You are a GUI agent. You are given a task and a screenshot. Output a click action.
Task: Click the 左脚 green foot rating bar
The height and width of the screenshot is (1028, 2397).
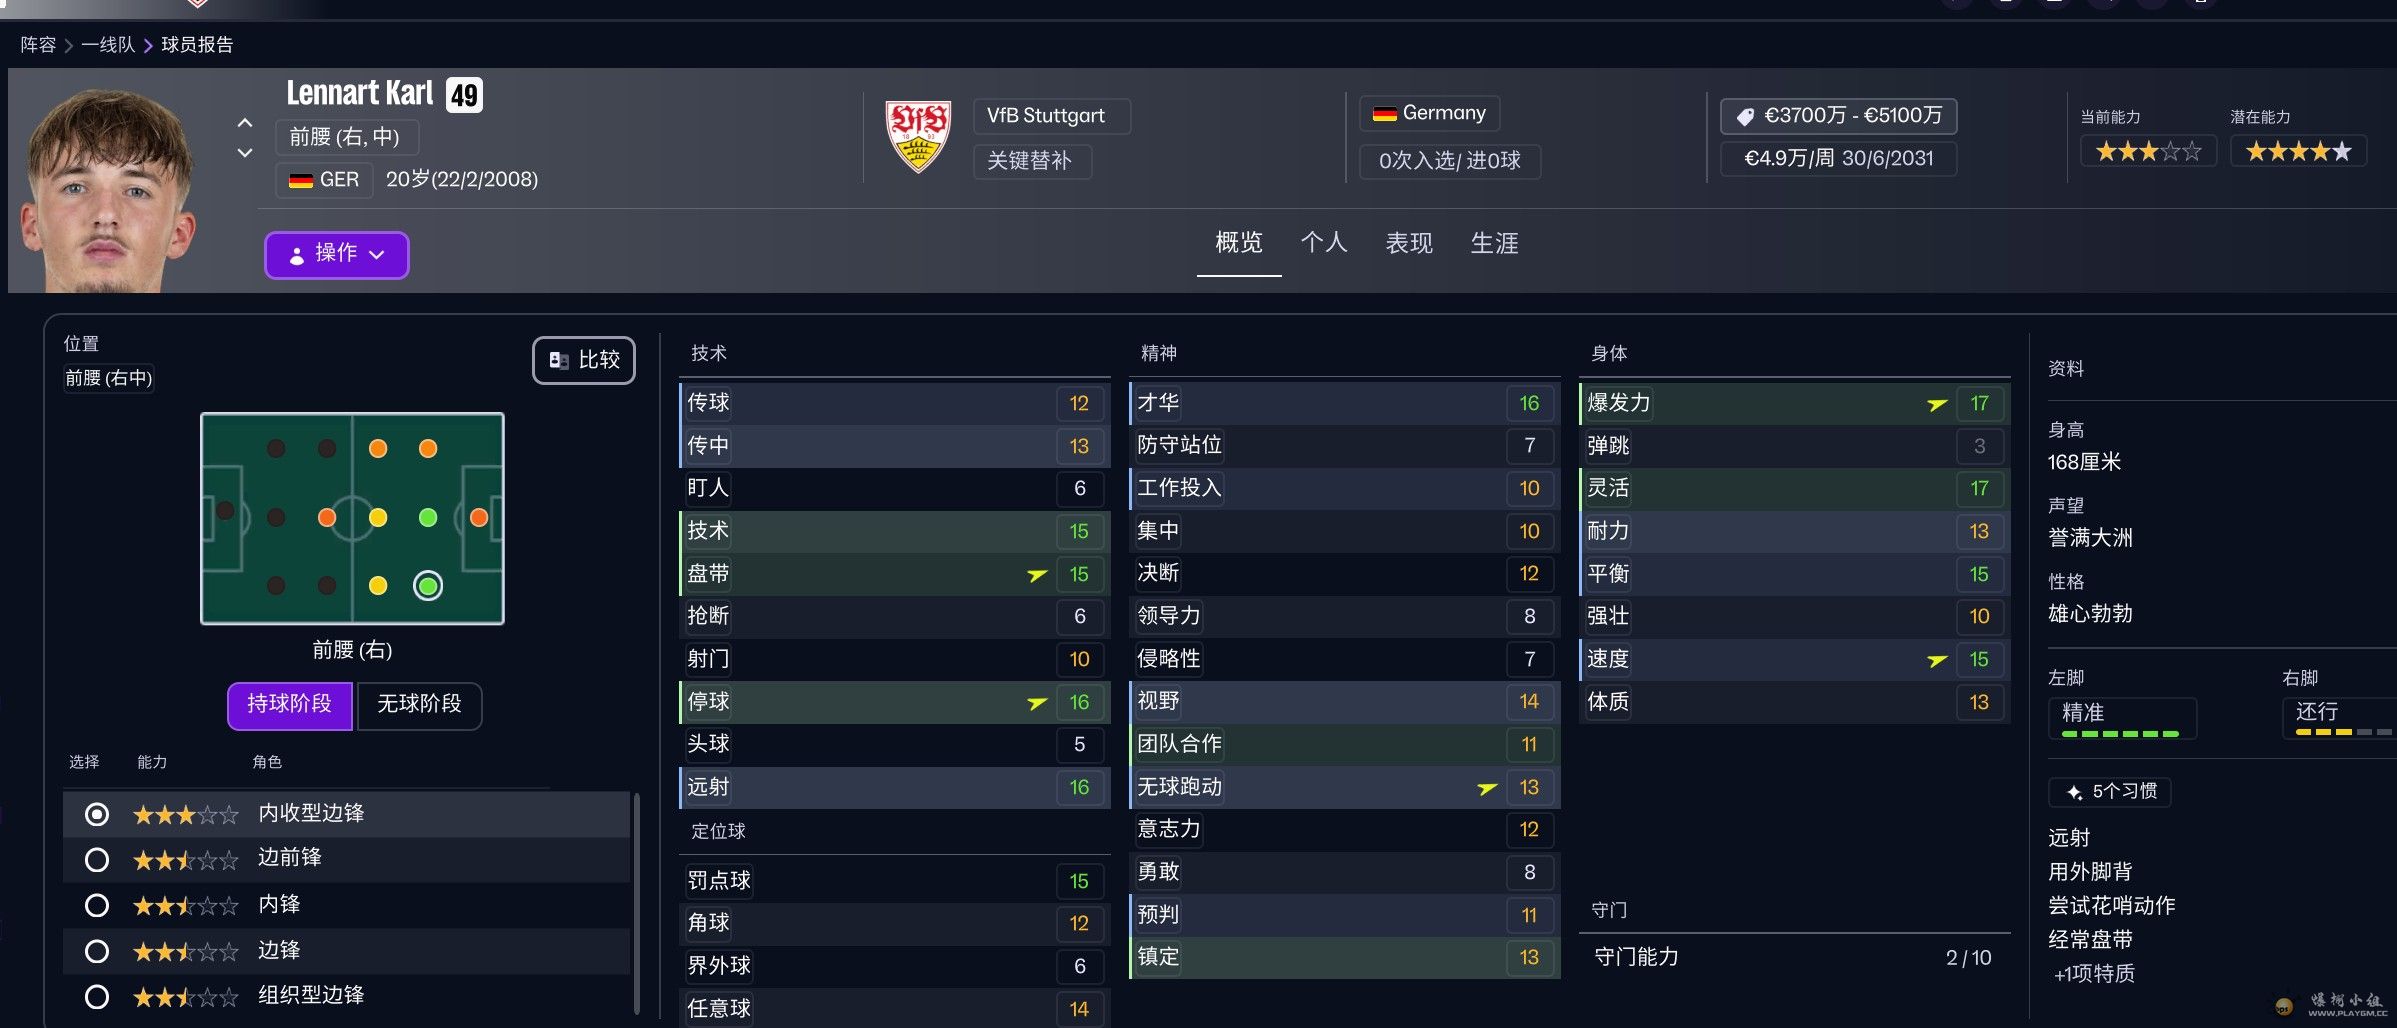2120,734
